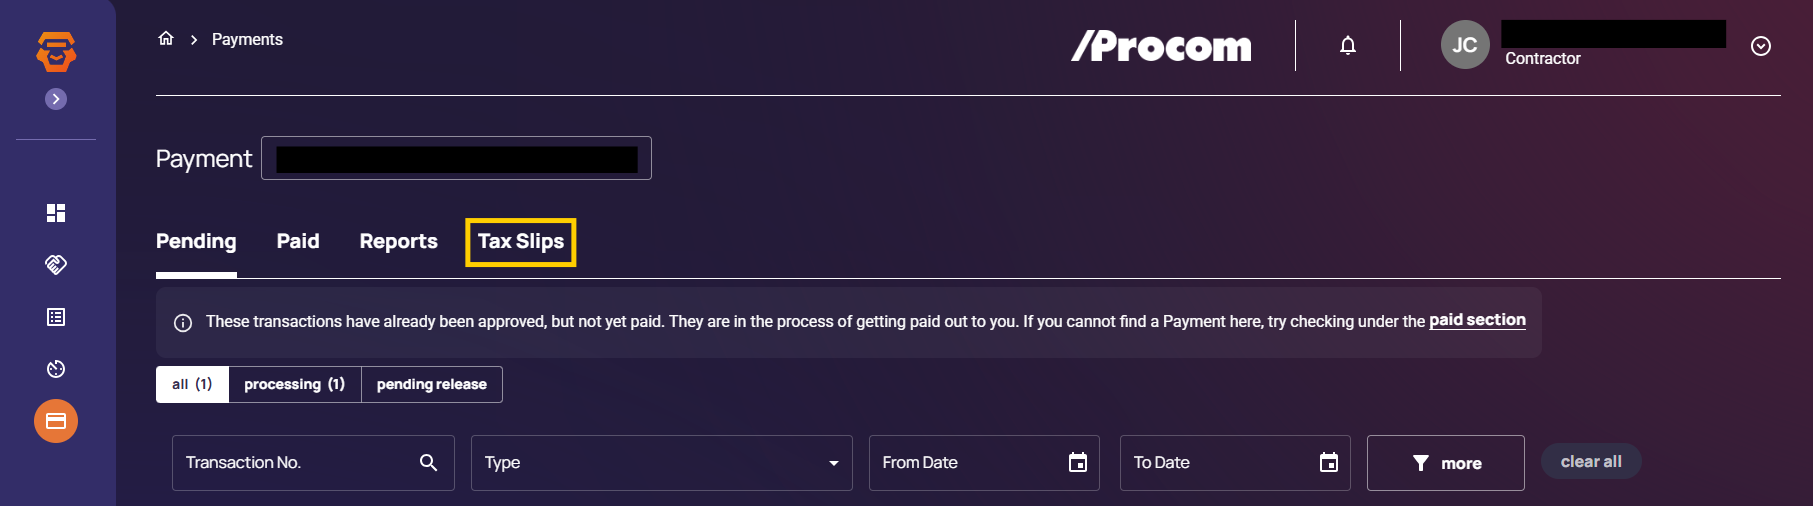Image resolution: width=1813 pixels, height=506 pixels.
Task: Filter by 'processing (1)' status
Action: (294, 384)
